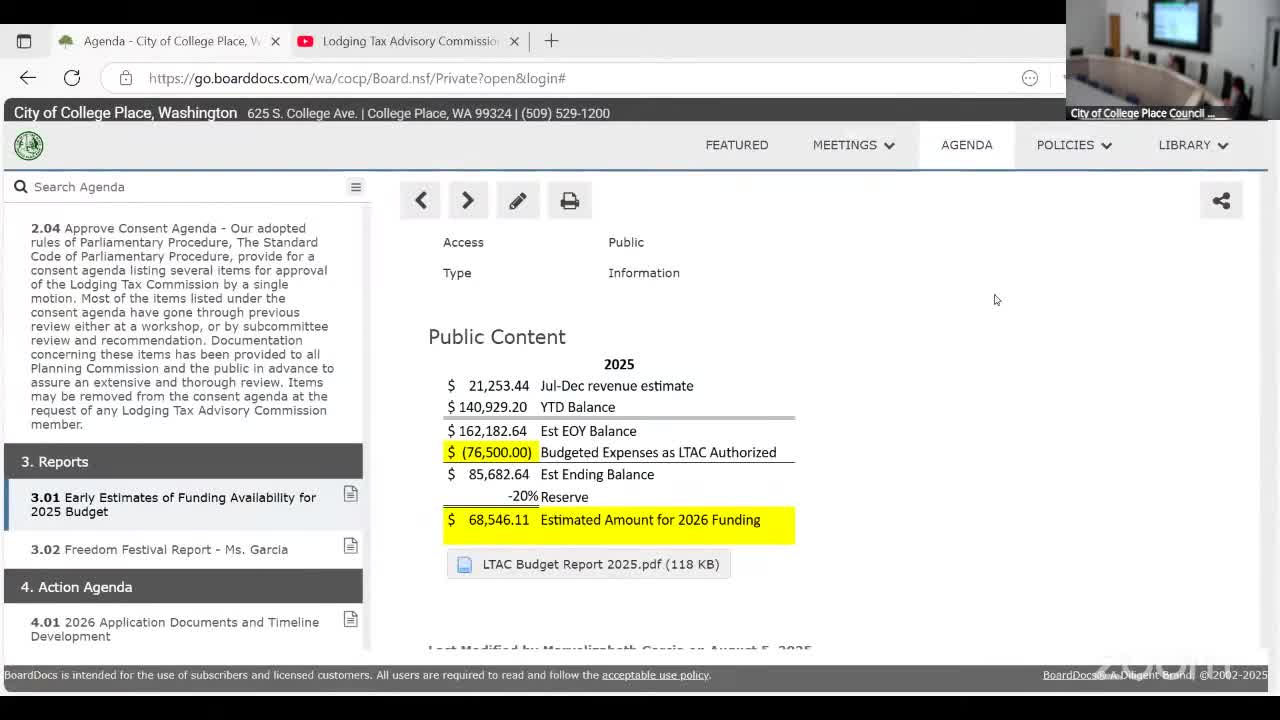Click the Search Agenda field
The image size is (1280, 720).
(x=180, y=187)
